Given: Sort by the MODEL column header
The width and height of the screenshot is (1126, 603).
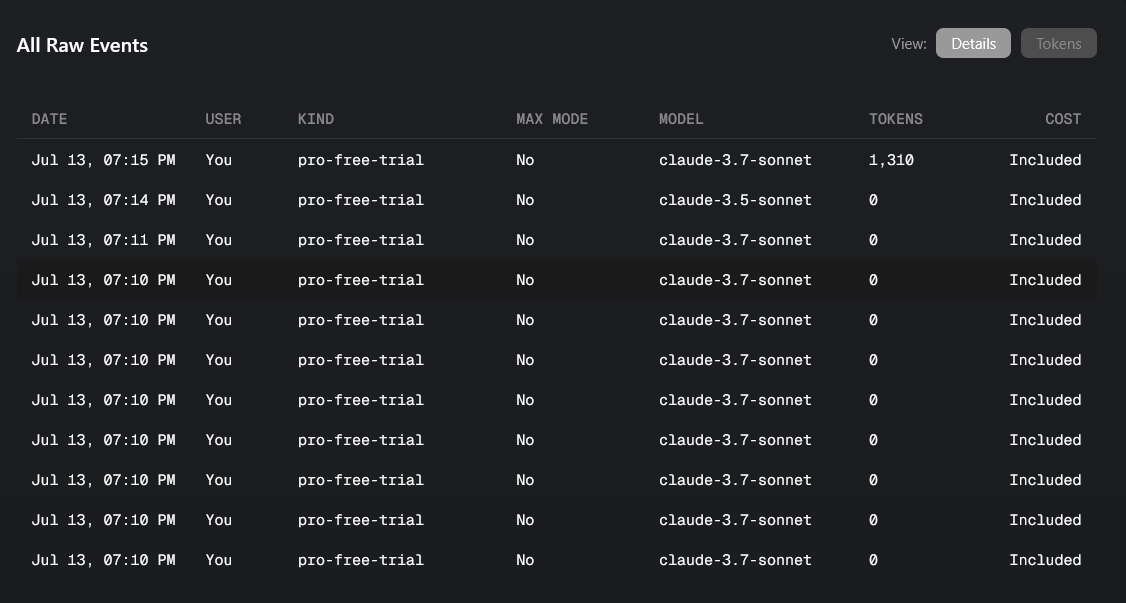Looking at the screenshot, I should (681, 119).
